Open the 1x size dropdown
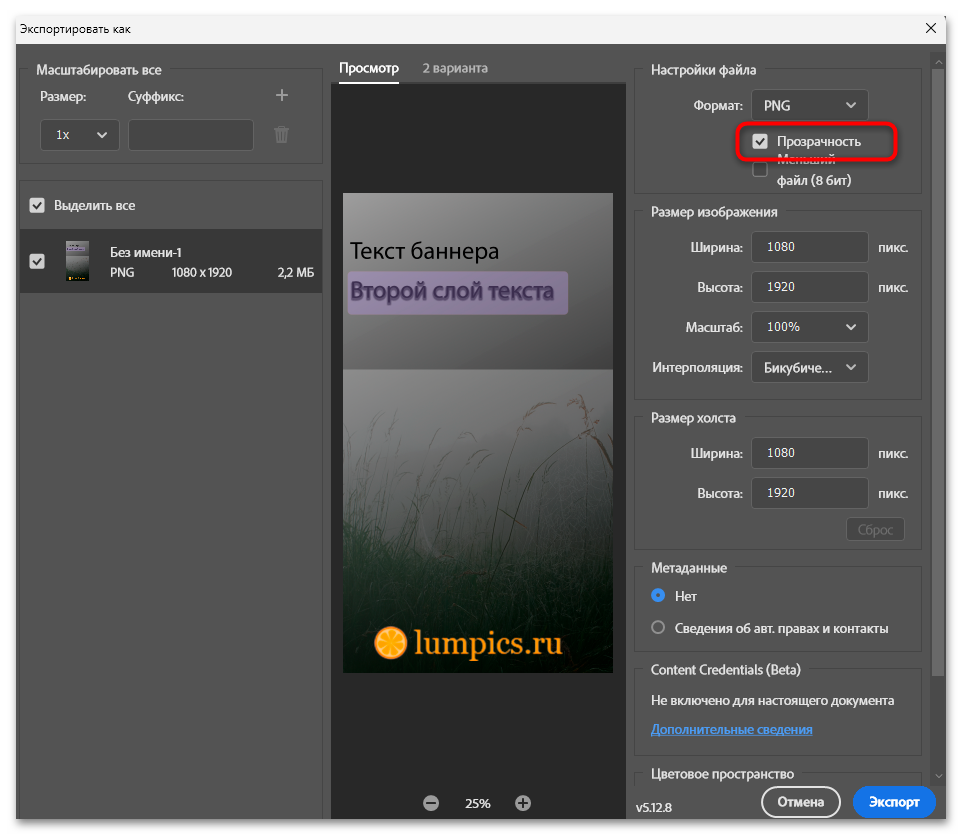This screenshot has height=835, width=962. (80, 135)
